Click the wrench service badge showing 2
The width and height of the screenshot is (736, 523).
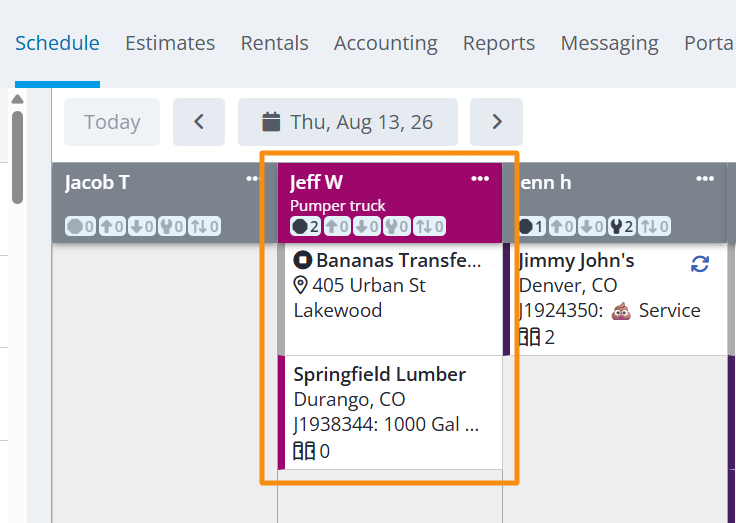(x=622, y=227)
